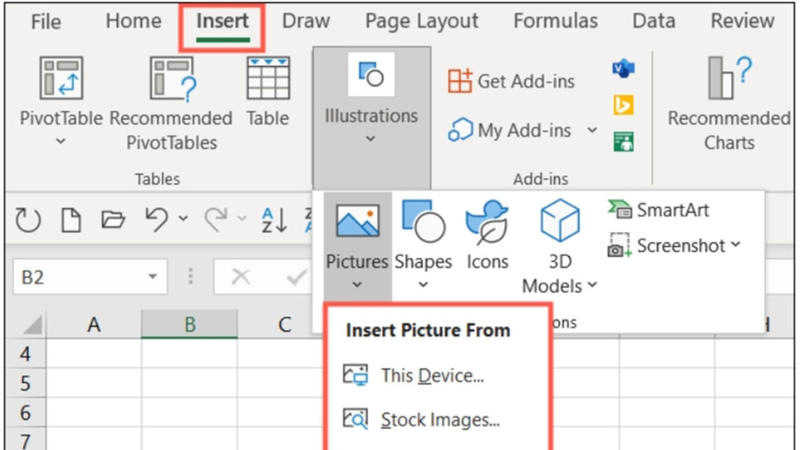800x450 pixels.
Task: Open the Draw tab
Action: tap(306, 21)
